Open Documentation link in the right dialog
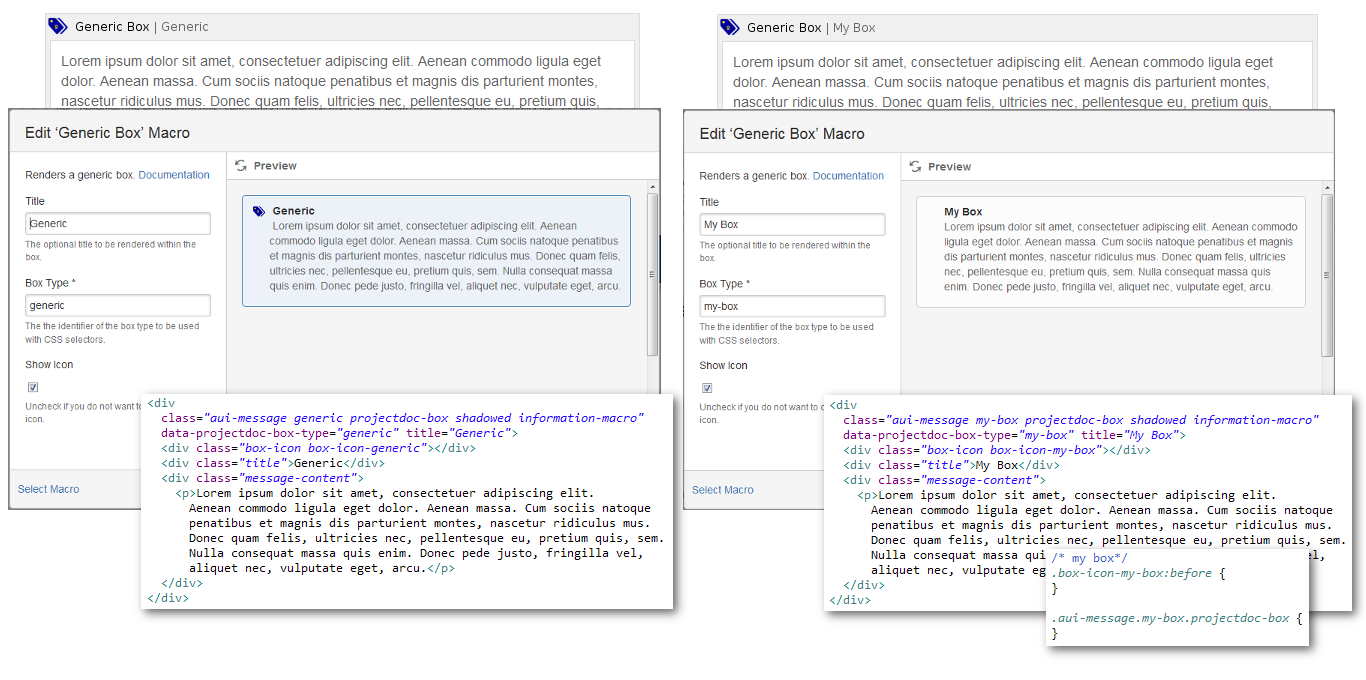 848,176
